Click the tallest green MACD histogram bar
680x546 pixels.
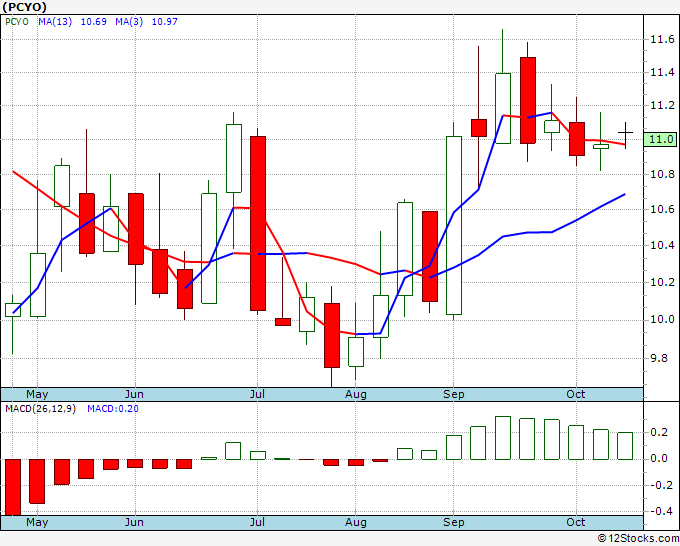(503, 438)
